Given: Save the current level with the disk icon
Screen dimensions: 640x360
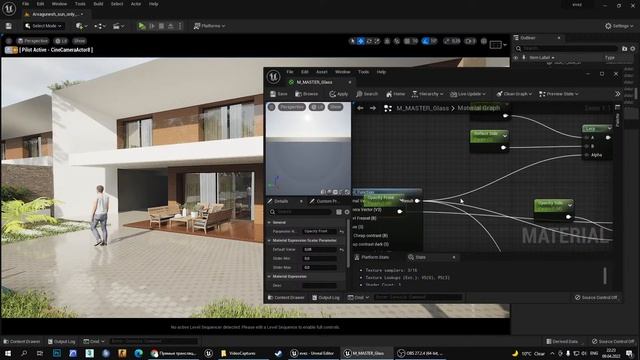Looking at the screenshot, I should click(9, 26).
